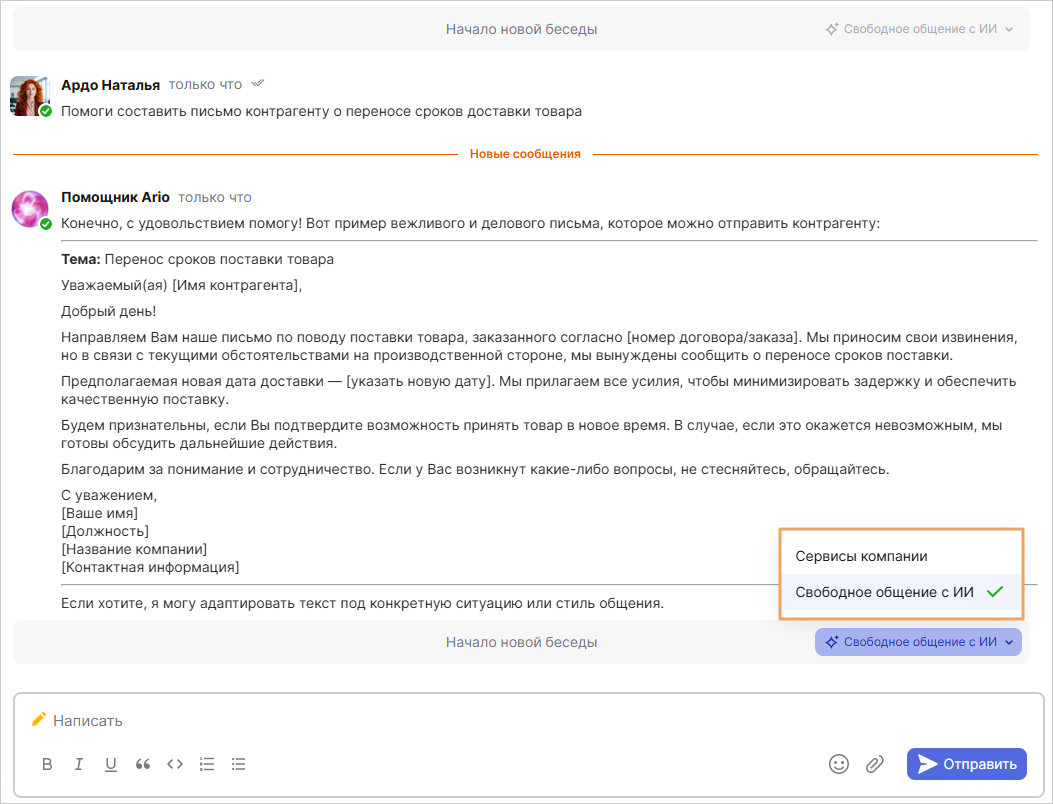This screenshot has height=804, width=1053.
Task: Open the Помощник Ario bot avatar
Action: [x=29, y=209]
